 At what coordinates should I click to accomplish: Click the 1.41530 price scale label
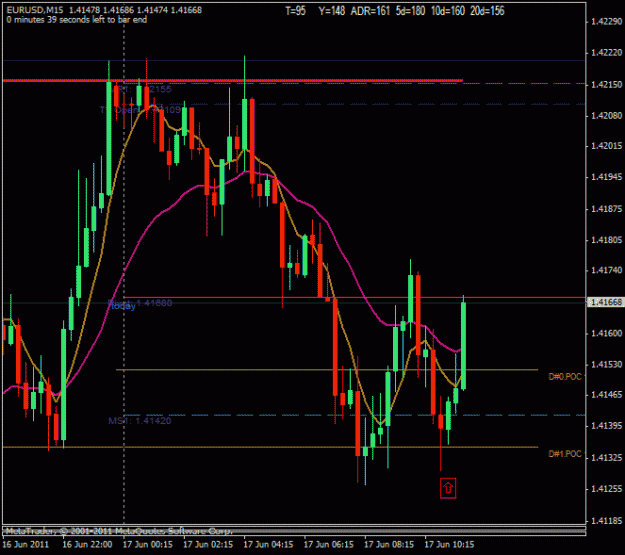(x=606, y=364)
